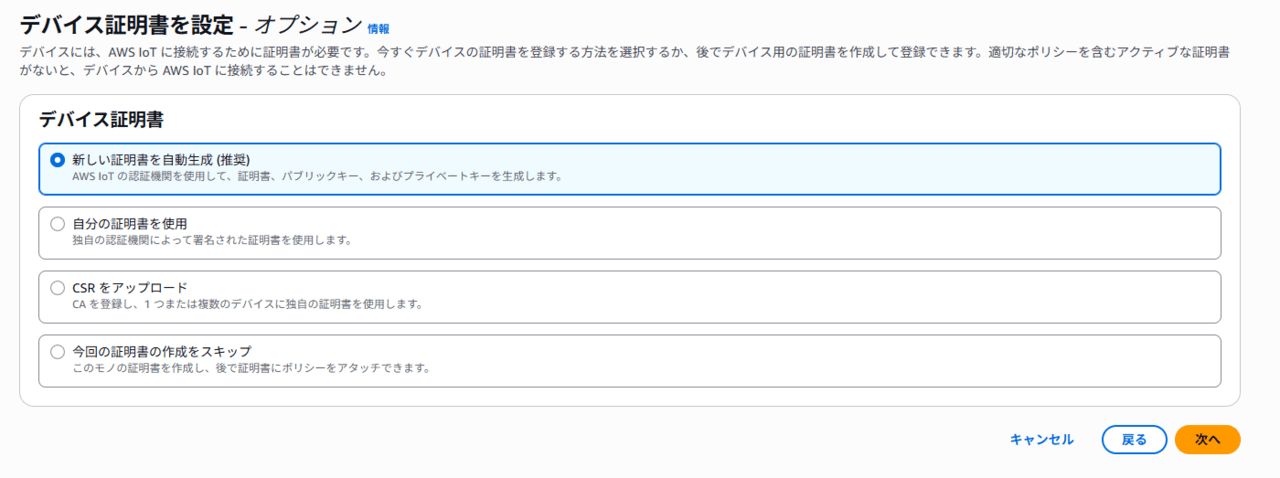
Task: Open the 情報 link beside the title
Action: (378, 30)
